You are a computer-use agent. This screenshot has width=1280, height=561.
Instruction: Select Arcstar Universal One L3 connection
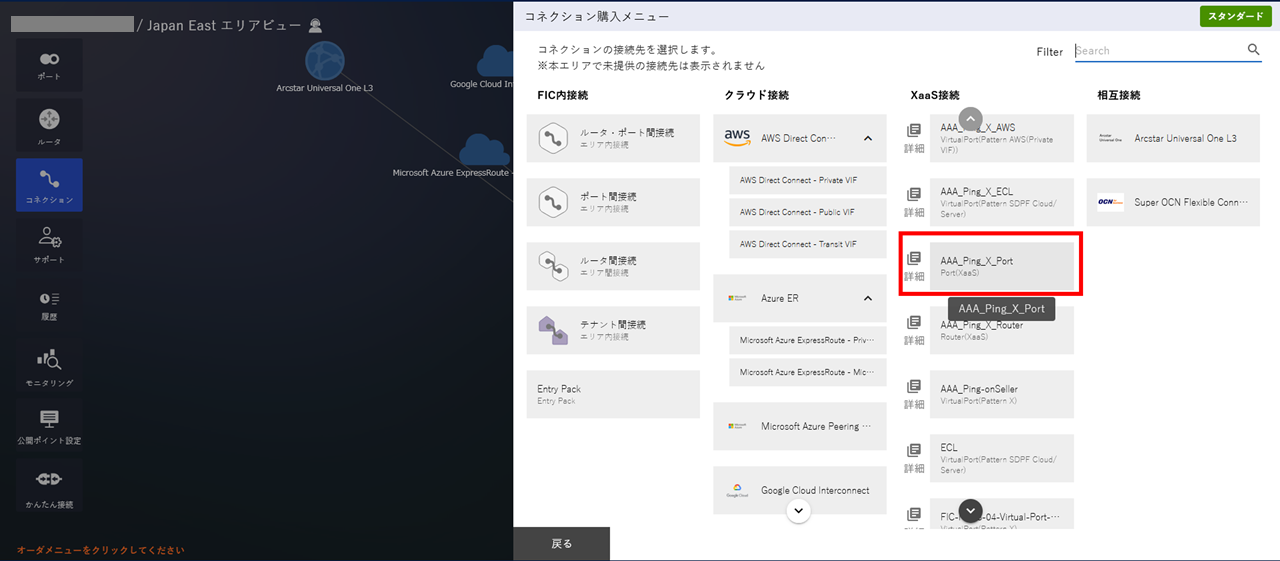[1173, 138]
